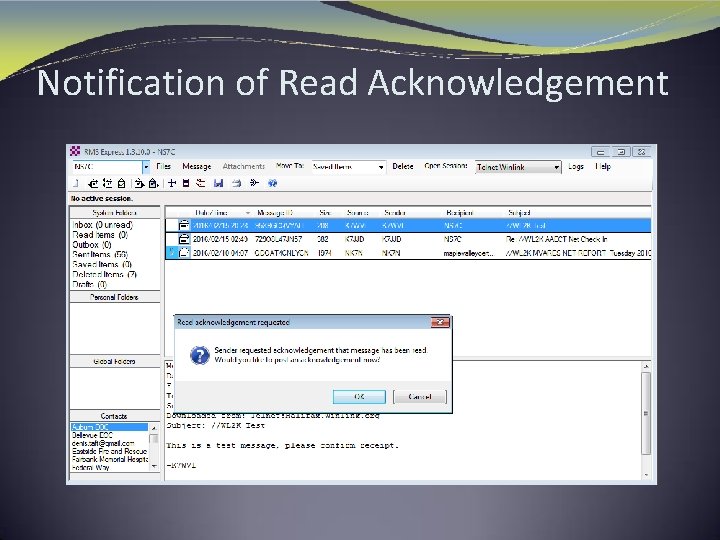This screenshot has width=720, height=540.
Task: Click the printer icon in the toolbar
Action: click(x=236, y=183)
